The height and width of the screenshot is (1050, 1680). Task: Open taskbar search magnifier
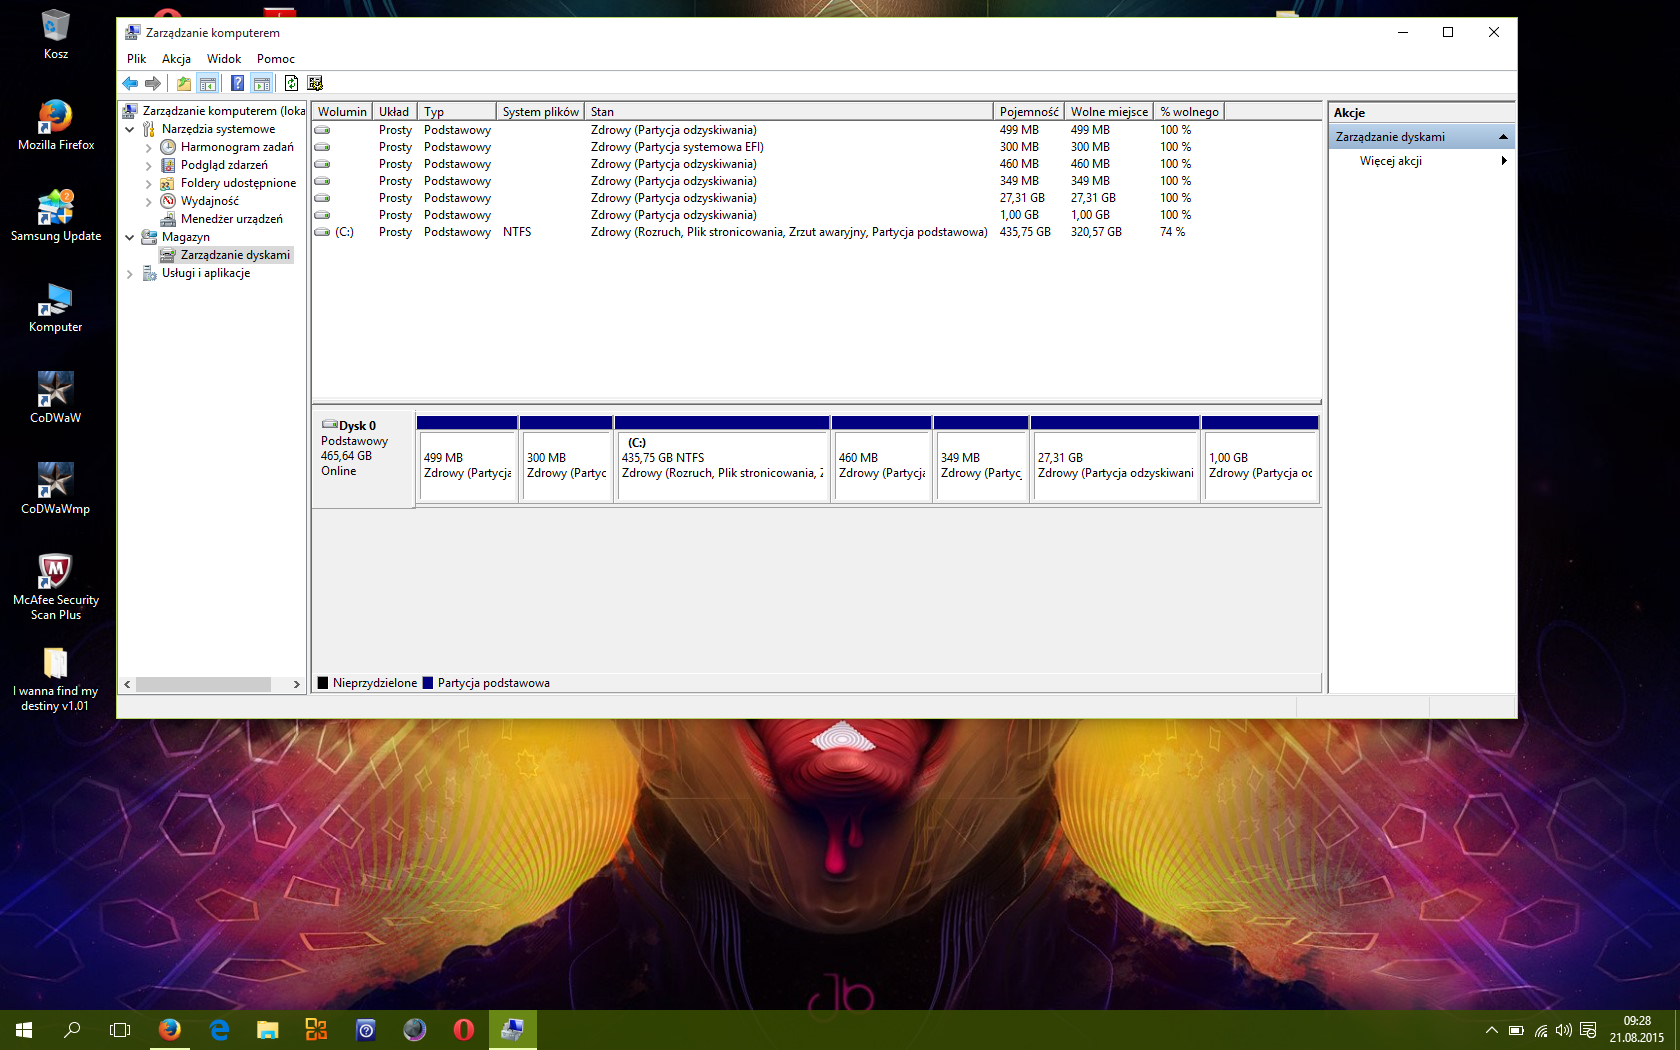[72, 1030]
